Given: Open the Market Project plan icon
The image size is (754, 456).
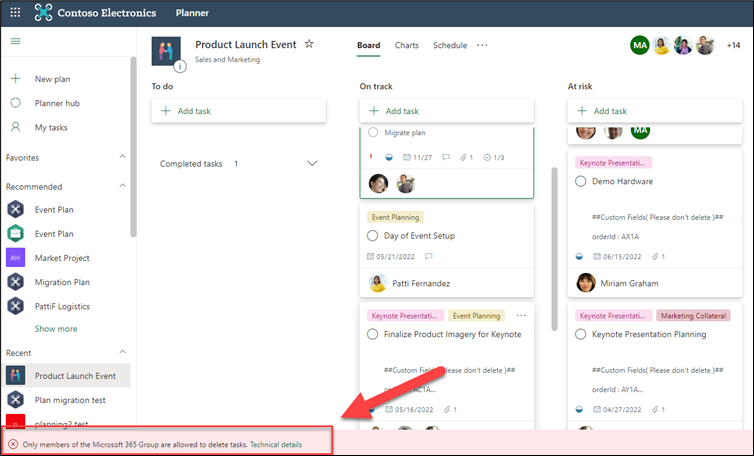Looking at the screenshot, I should 15,257.
